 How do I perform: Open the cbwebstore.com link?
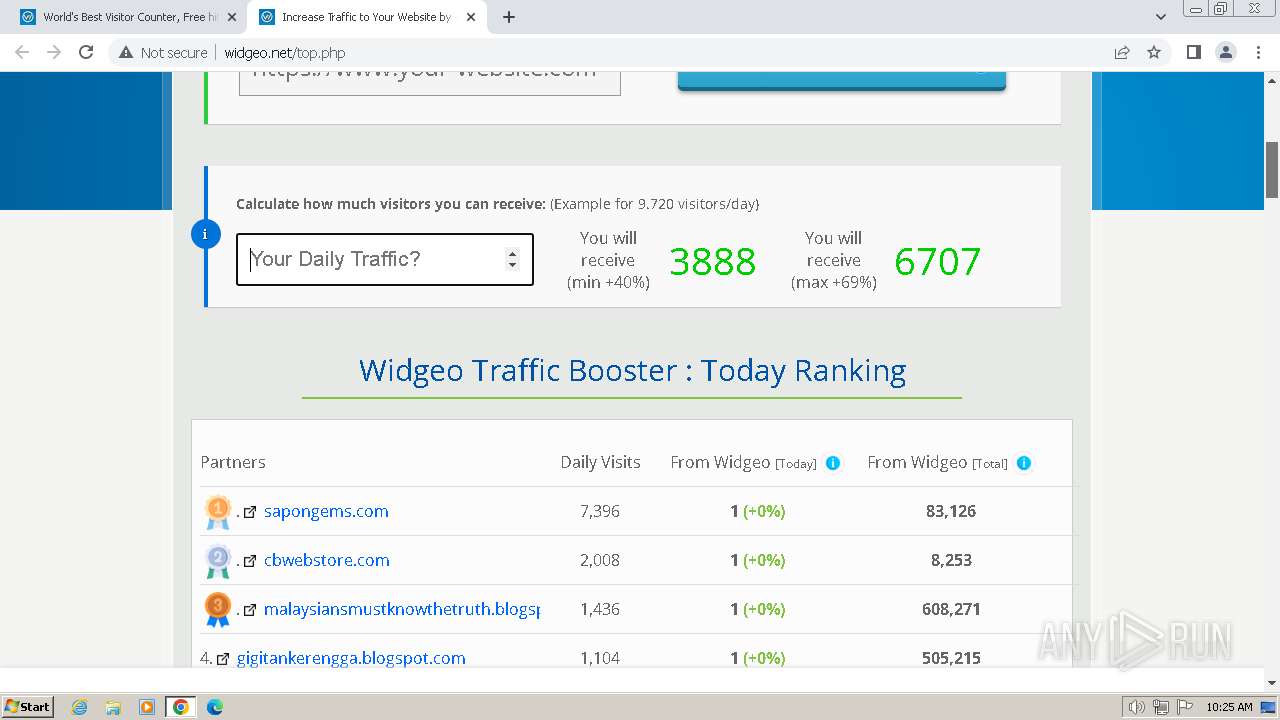click(x=327, y=560)
